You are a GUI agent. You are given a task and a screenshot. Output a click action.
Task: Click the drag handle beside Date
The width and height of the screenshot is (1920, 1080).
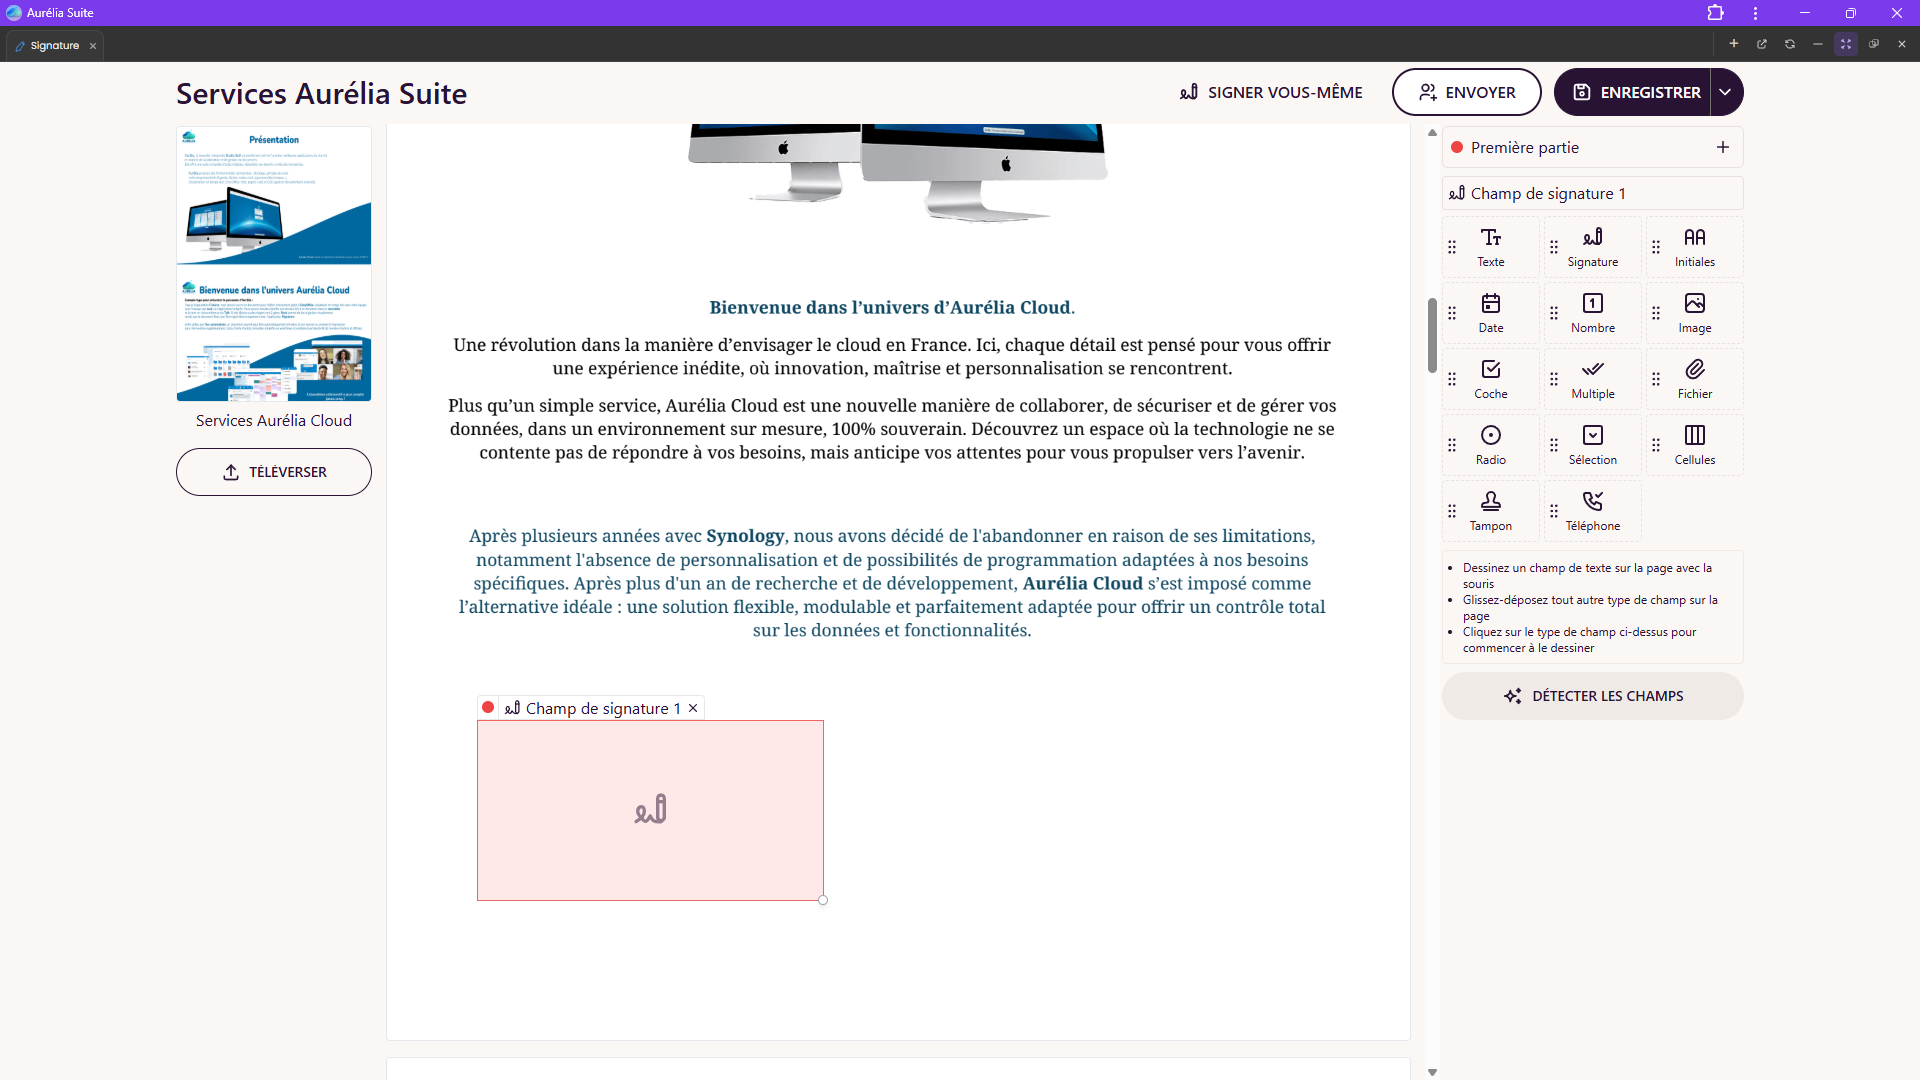[1452, 313]
